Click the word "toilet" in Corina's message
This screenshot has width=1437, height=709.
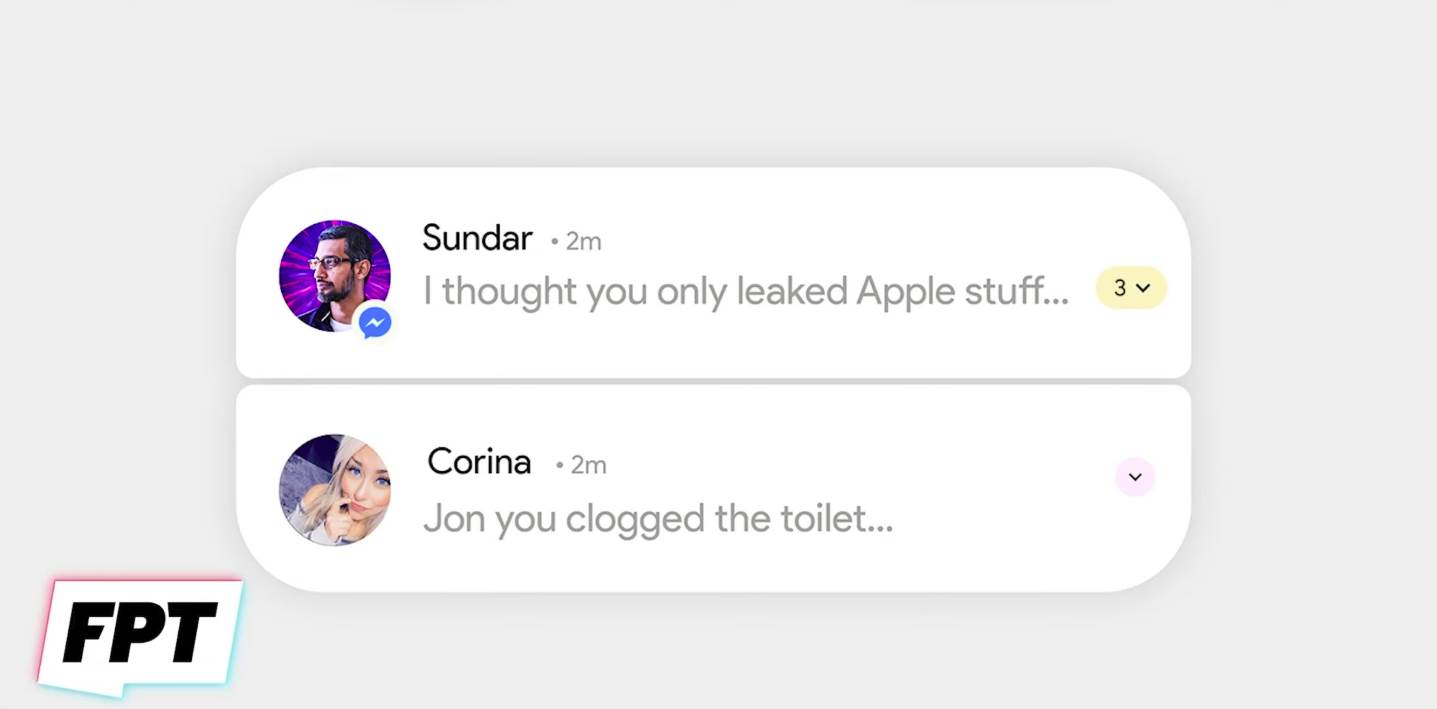pos(804,518)
